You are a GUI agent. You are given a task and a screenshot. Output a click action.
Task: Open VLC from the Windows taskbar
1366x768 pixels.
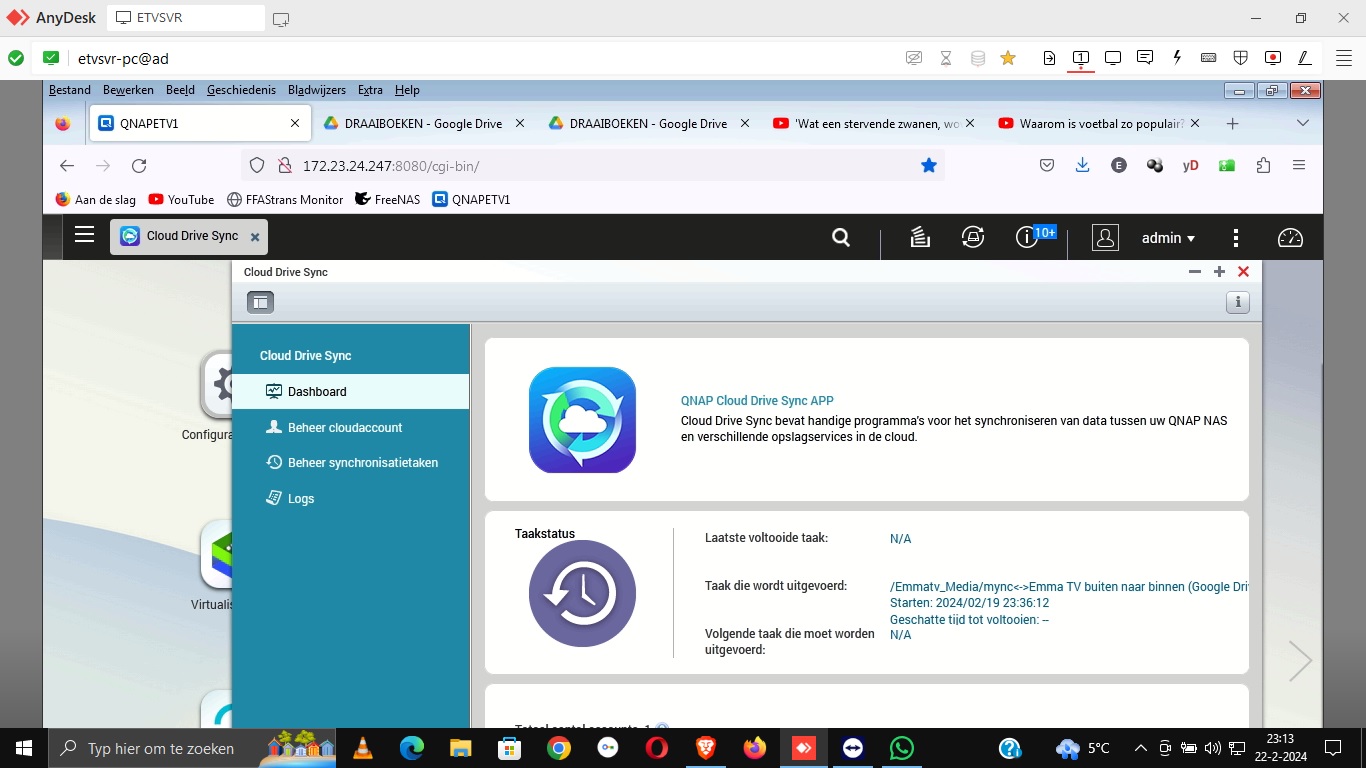363,748
